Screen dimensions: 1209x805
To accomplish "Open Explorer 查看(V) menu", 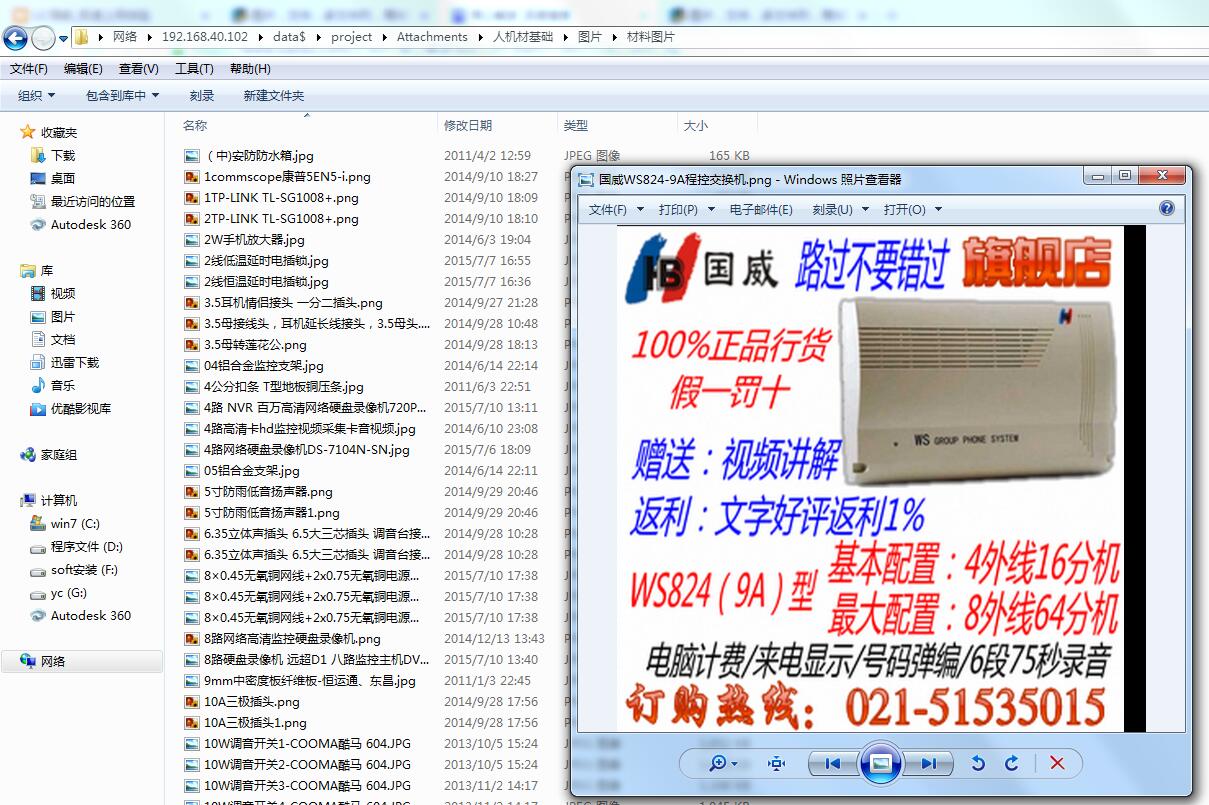I will (x=138, y=69).
